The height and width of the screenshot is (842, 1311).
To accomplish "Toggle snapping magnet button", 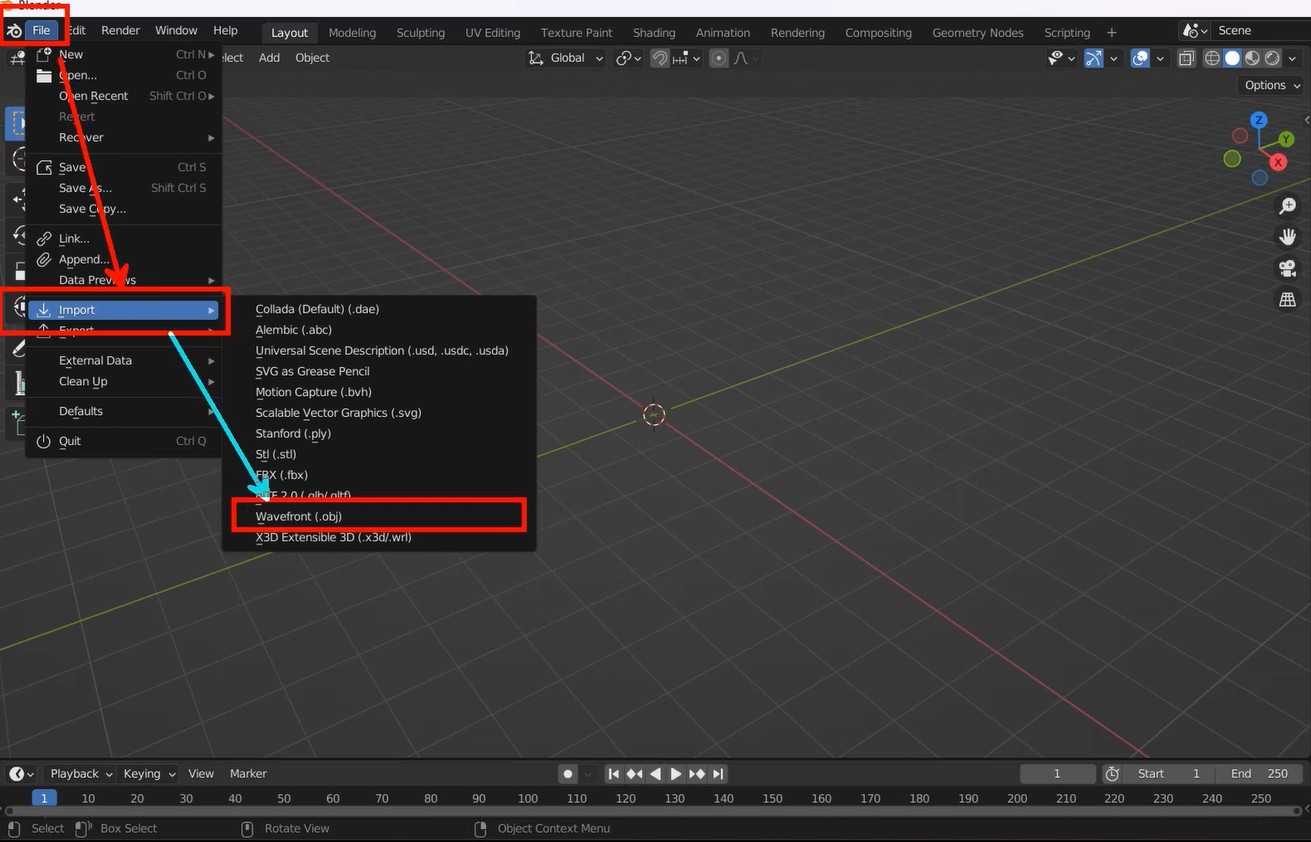I will point(660,58).
